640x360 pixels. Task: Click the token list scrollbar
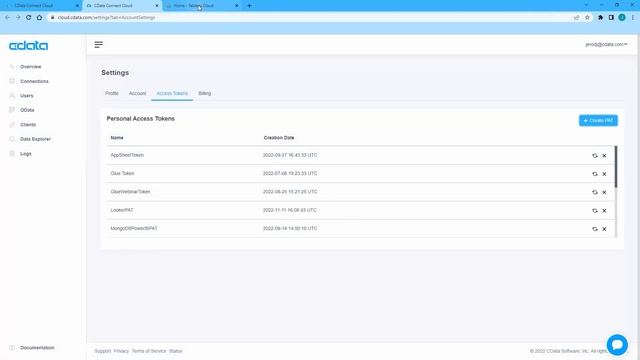[x=616, y=167]
